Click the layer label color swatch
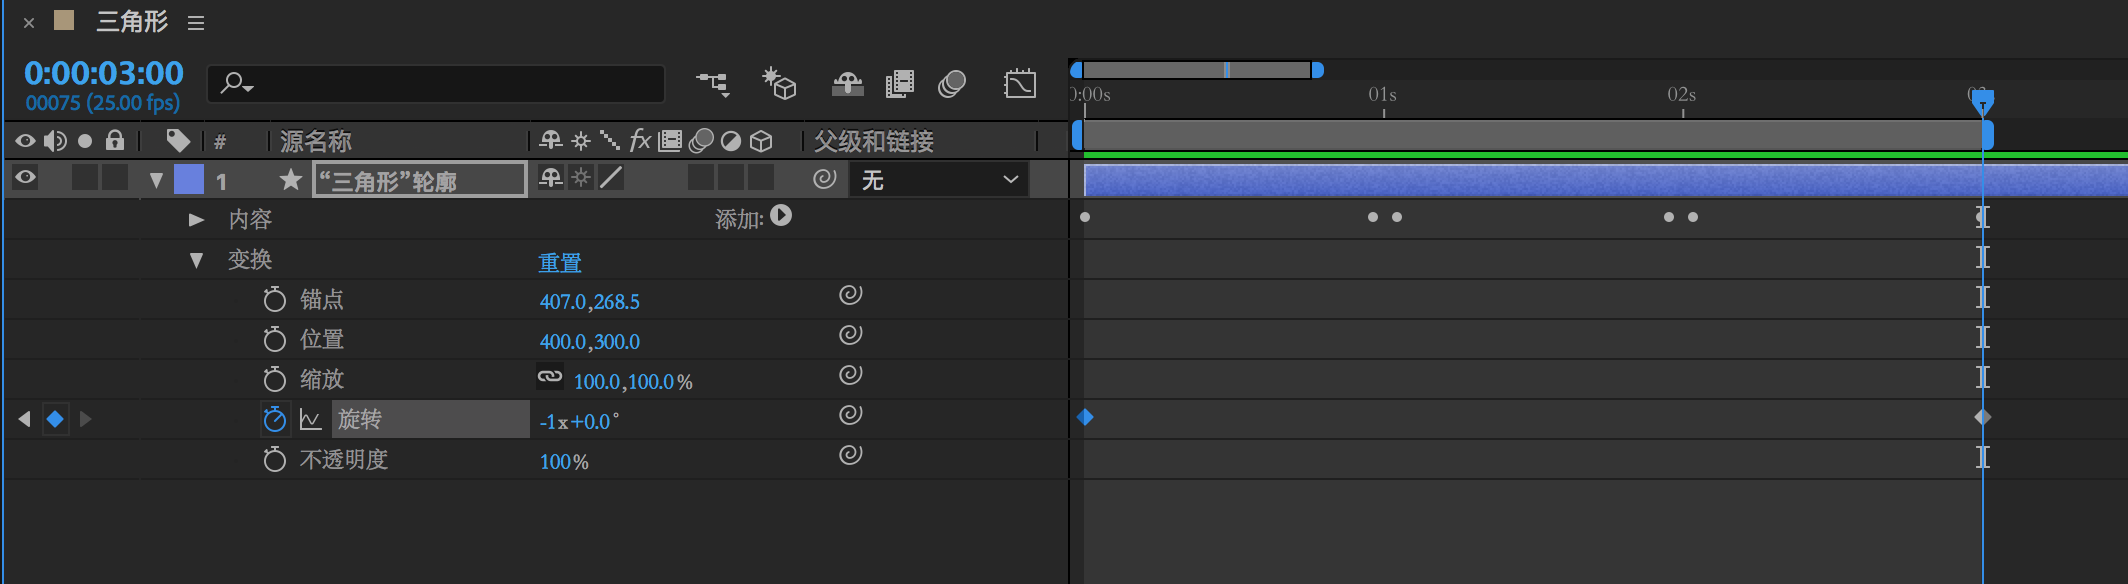 pyautogui.click(x=188, y=179)
